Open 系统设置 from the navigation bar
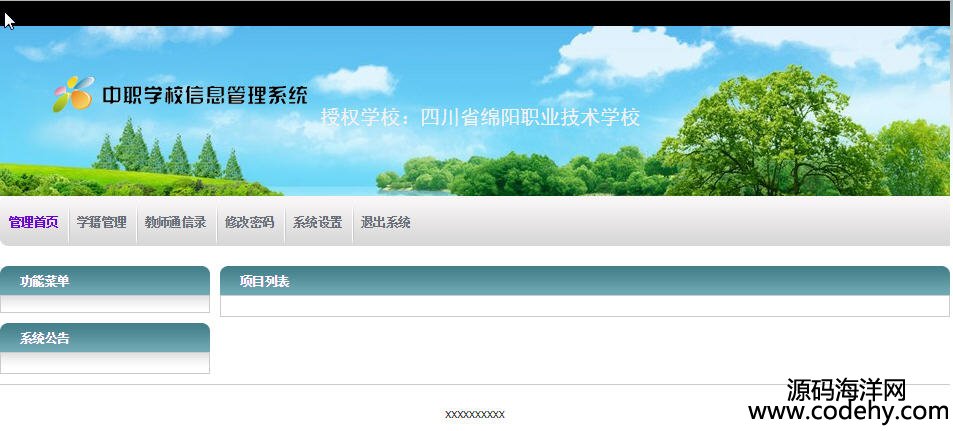Image resolution: width=953 pixels, height=431 pixels. pos(317,222)
